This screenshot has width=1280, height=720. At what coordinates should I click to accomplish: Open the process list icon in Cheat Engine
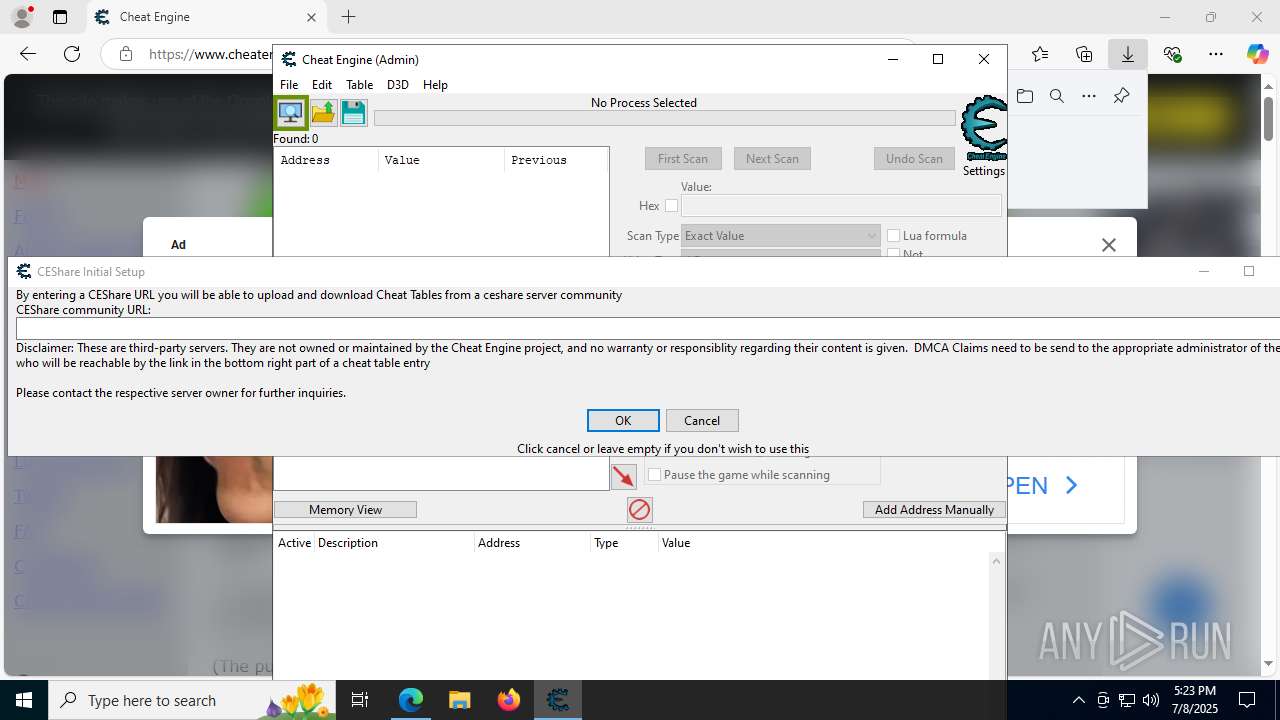pos(291,112)
